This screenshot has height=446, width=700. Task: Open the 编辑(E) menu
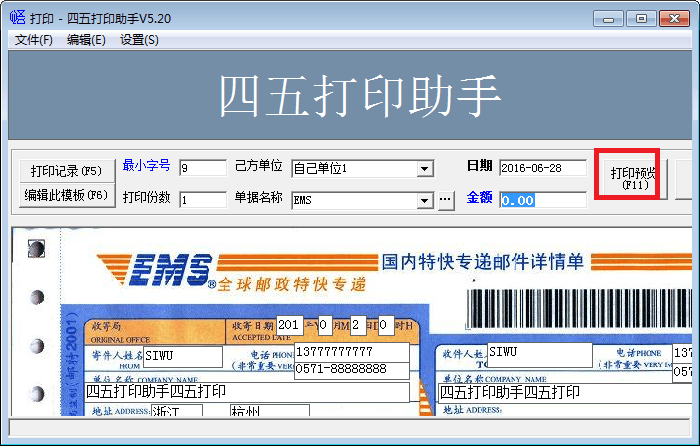[x=86, y=40]
